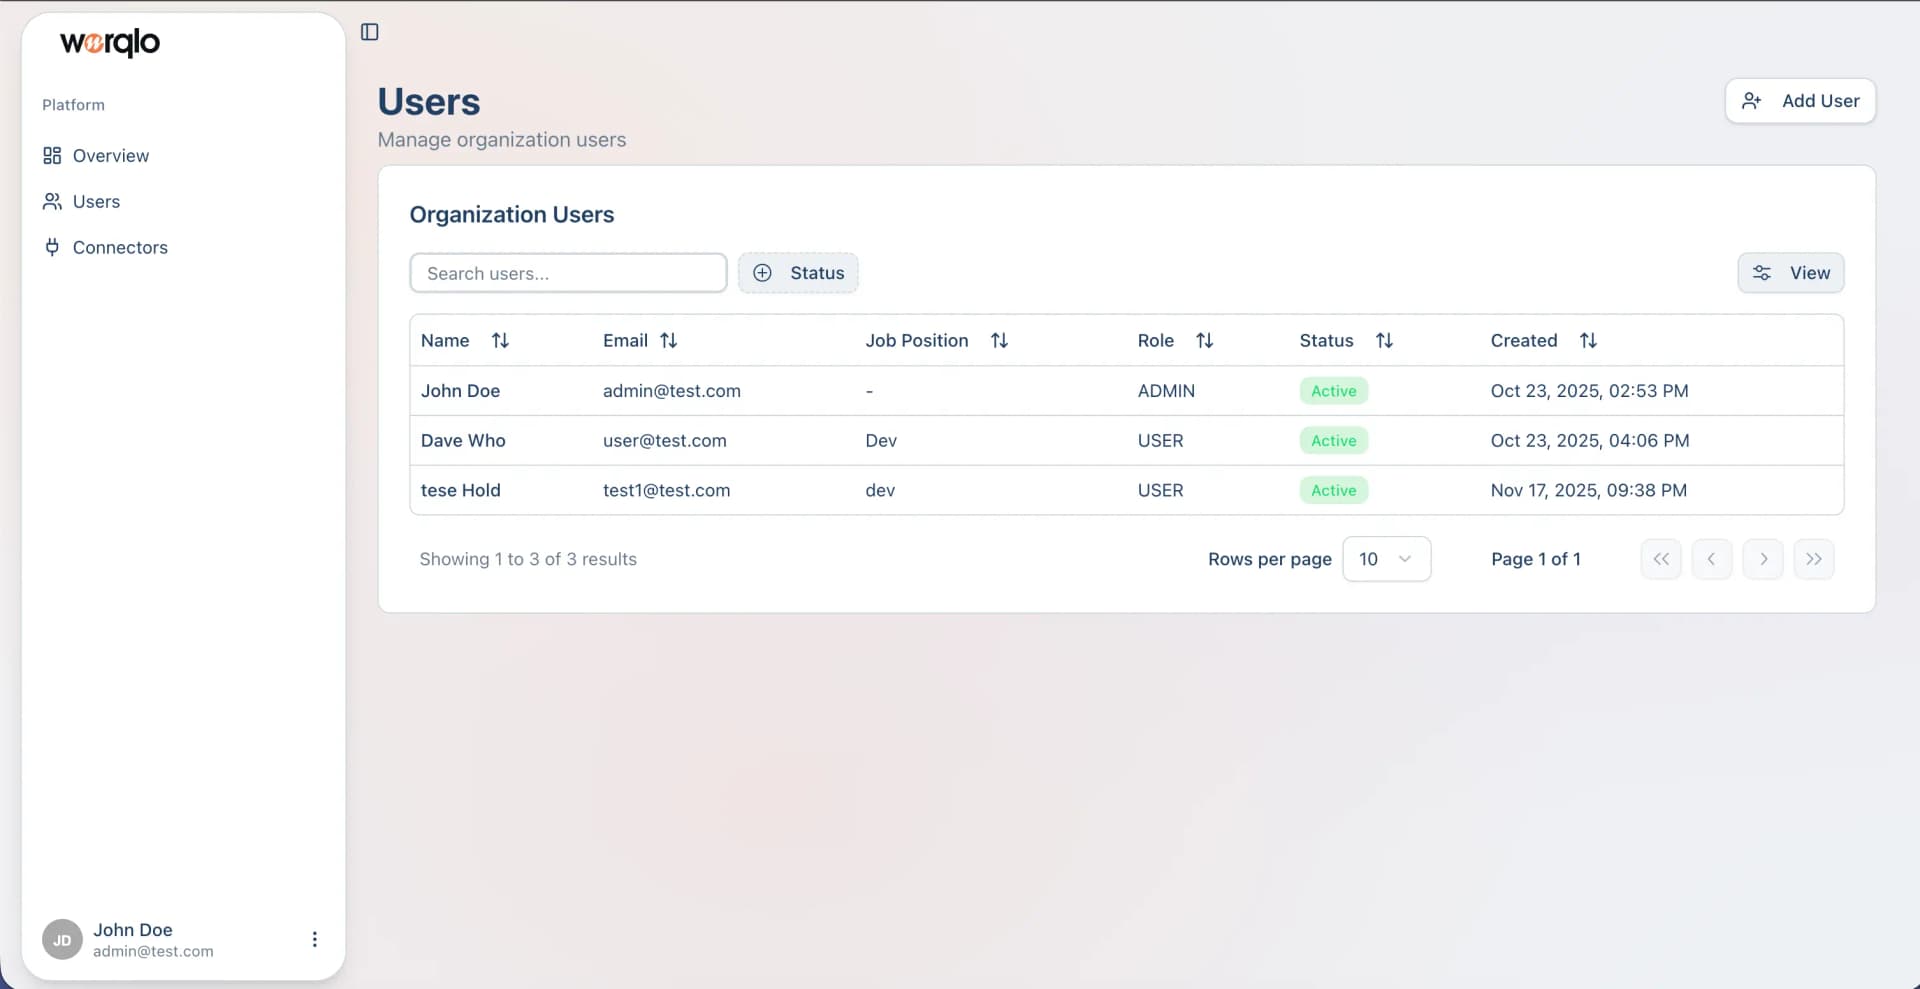Viewport: 1920px width, 989px height.
Task: Open the Rows per page dropdown
Action: point(1386,559)
